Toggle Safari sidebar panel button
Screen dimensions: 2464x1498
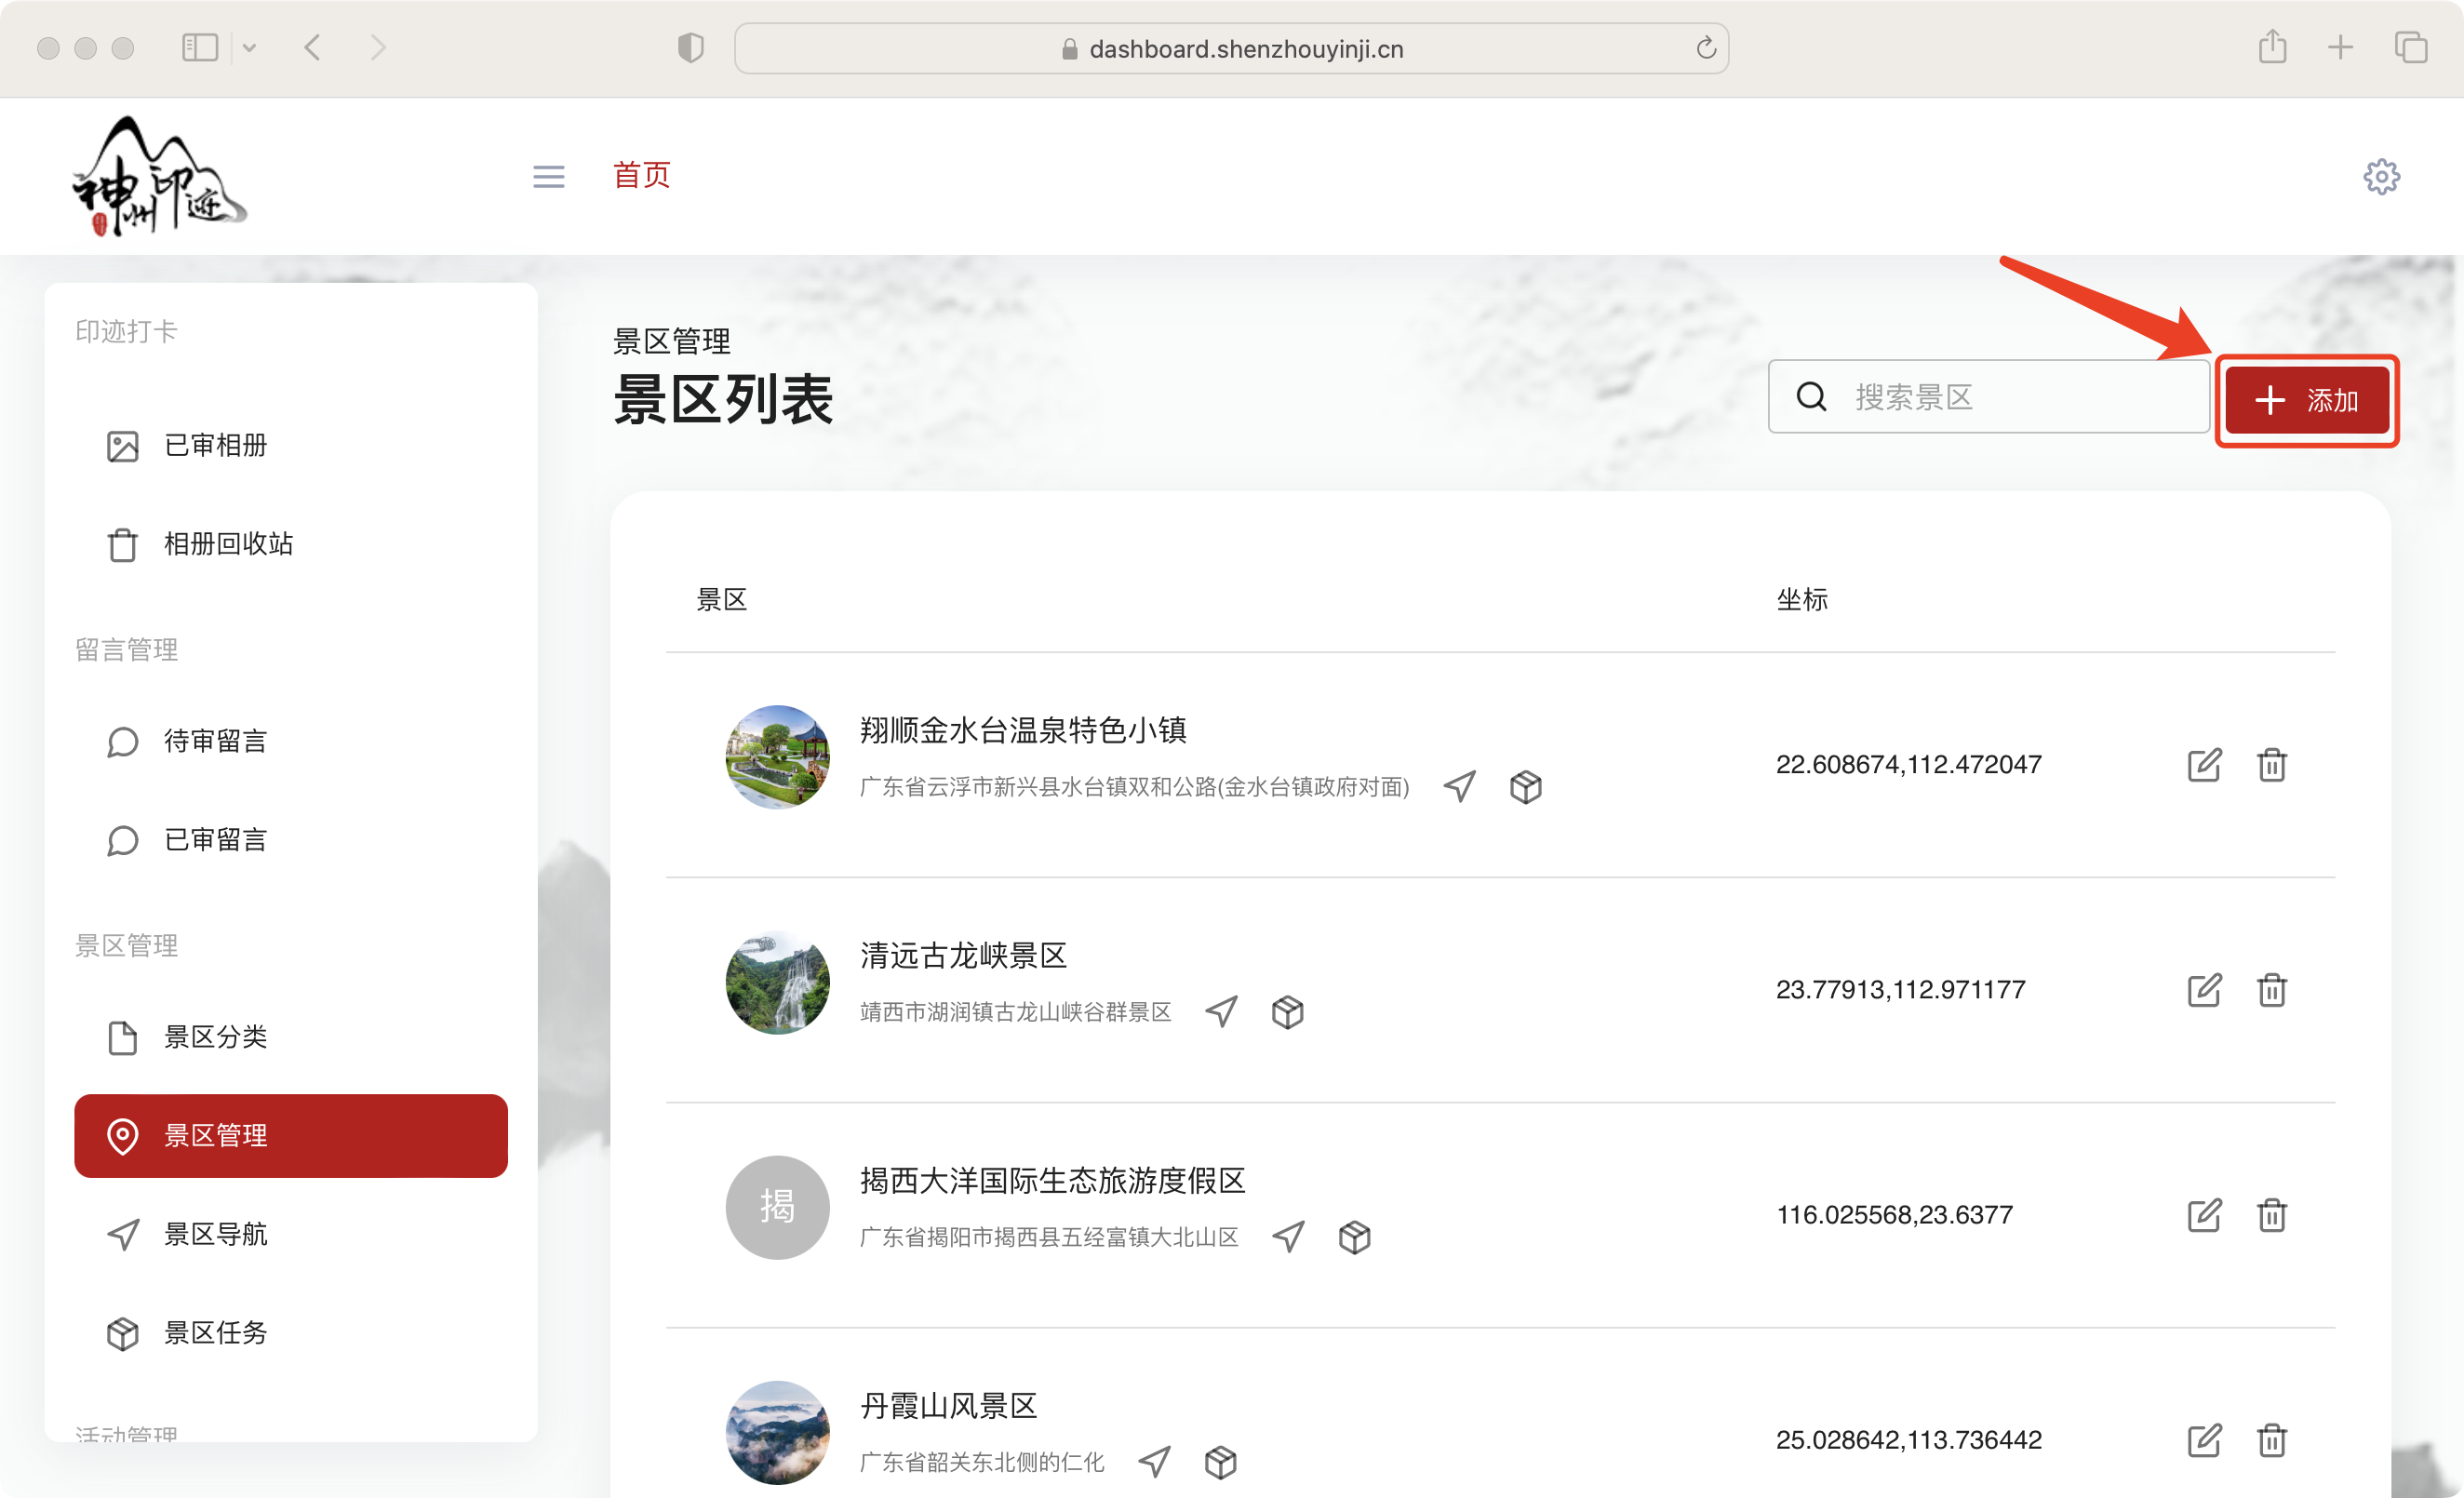coord(199,48)
